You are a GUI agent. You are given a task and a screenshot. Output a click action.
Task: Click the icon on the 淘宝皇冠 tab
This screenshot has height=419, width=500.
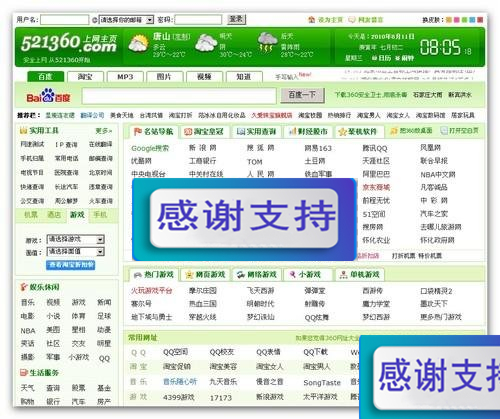(188, 132)
